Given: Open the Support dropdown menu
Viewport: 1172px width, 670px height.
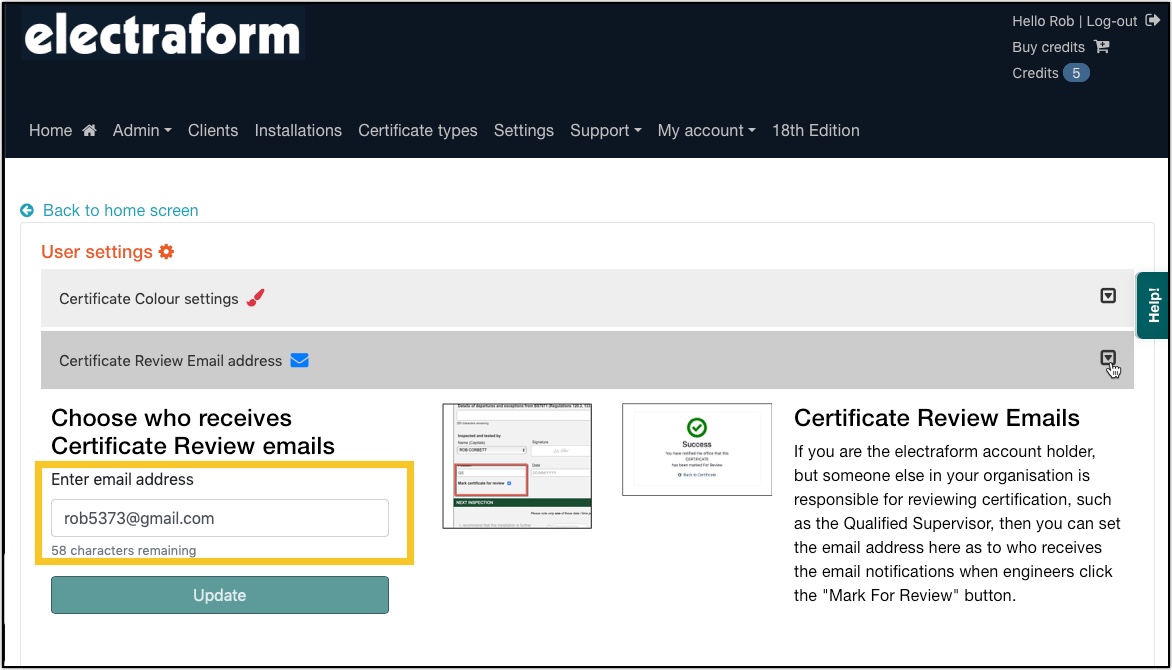Looking at the screenshot, I should coord(605,130).
